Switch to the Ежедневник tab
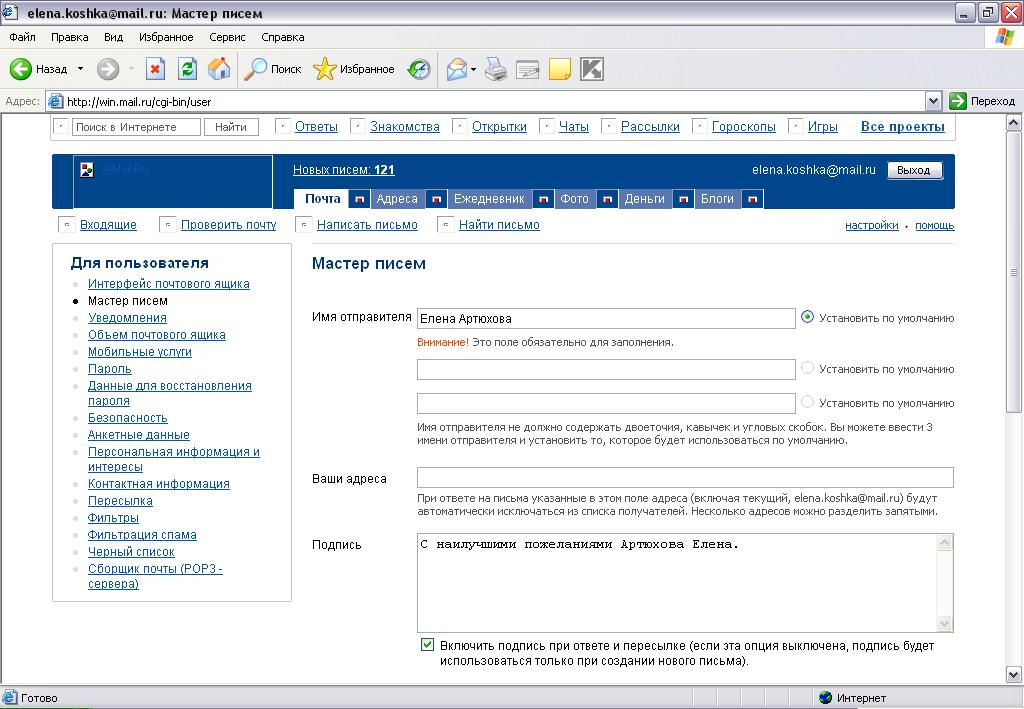This screenshot has width=1024, height=709. 489,199
